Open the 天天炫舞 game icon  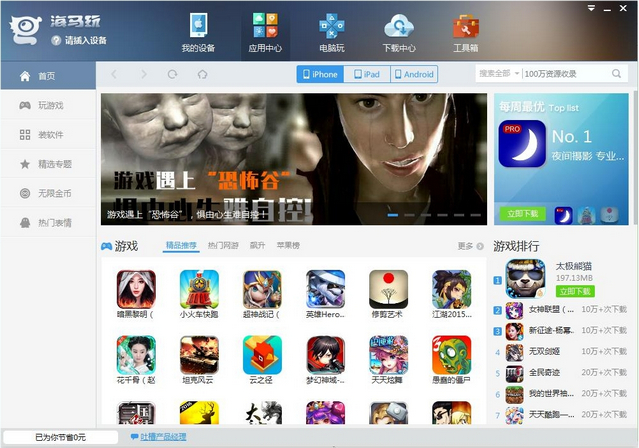(x=388, y=355)
